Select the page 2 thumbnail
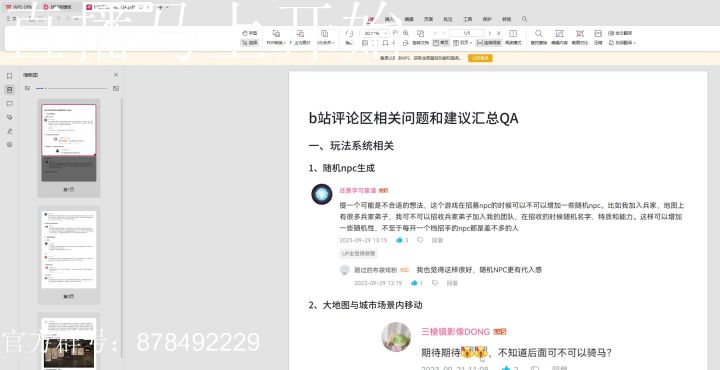720x370 pixels. (69, 249)
